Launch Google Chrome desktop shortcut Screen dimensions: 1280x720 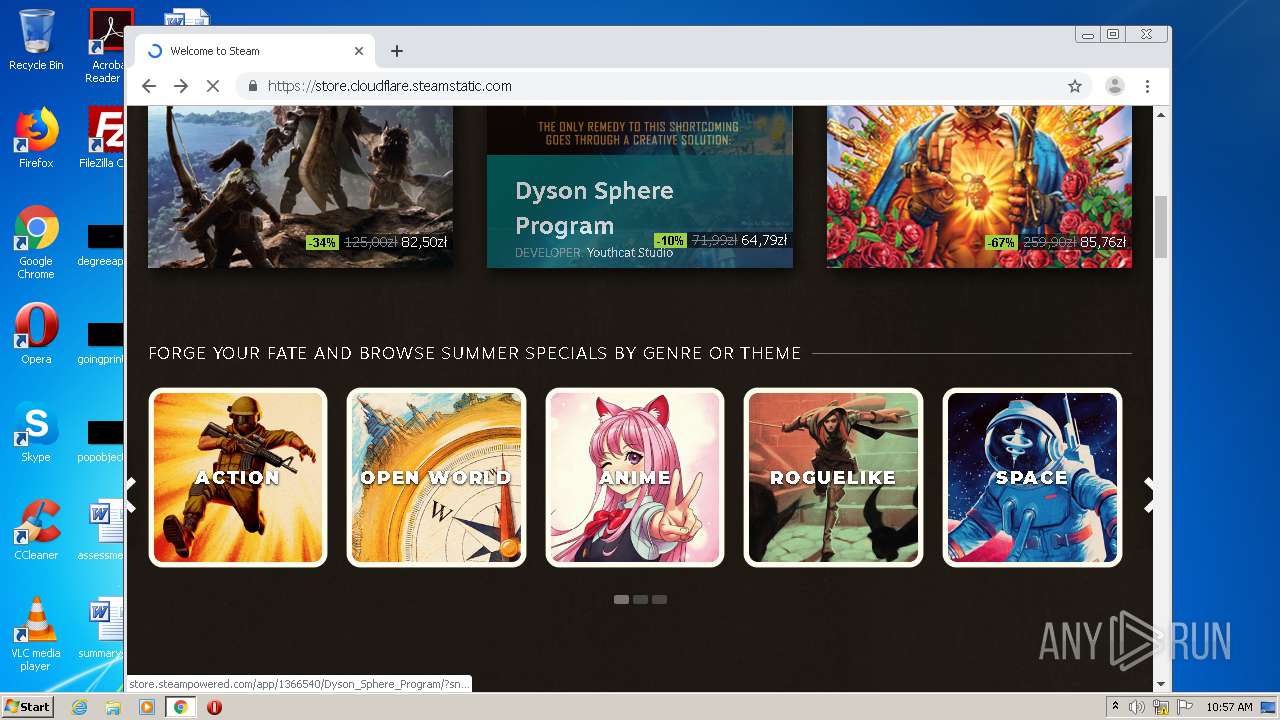(x=36, y=243)
